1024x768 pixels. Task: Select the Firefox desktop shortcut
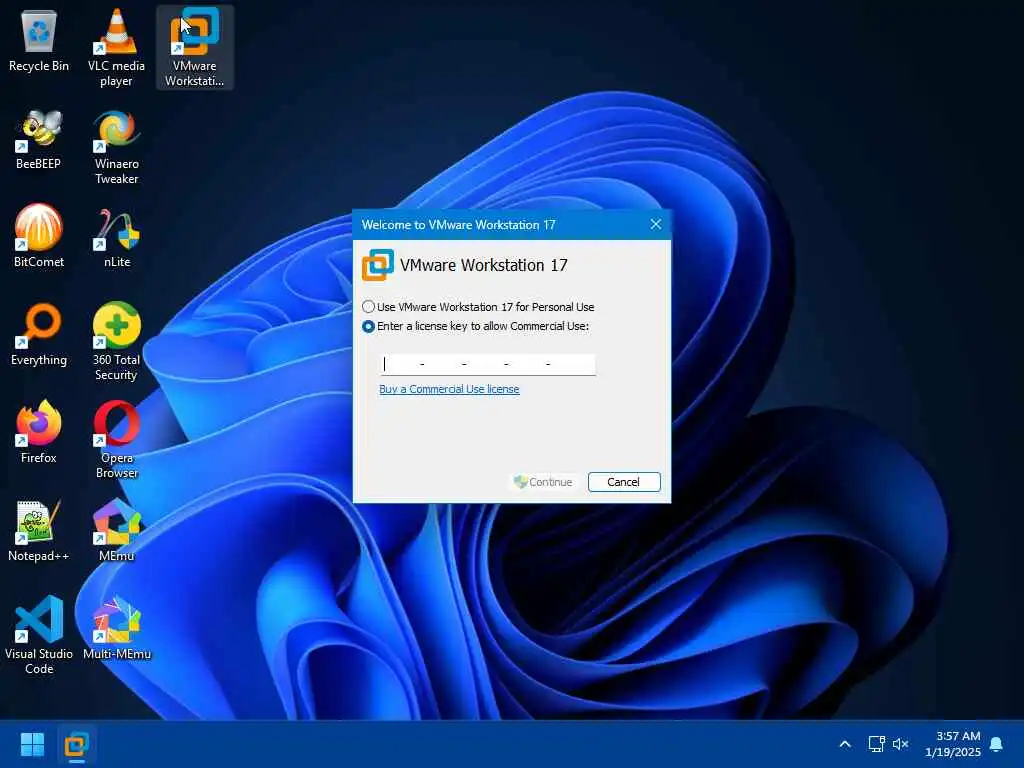click(39, 432)
